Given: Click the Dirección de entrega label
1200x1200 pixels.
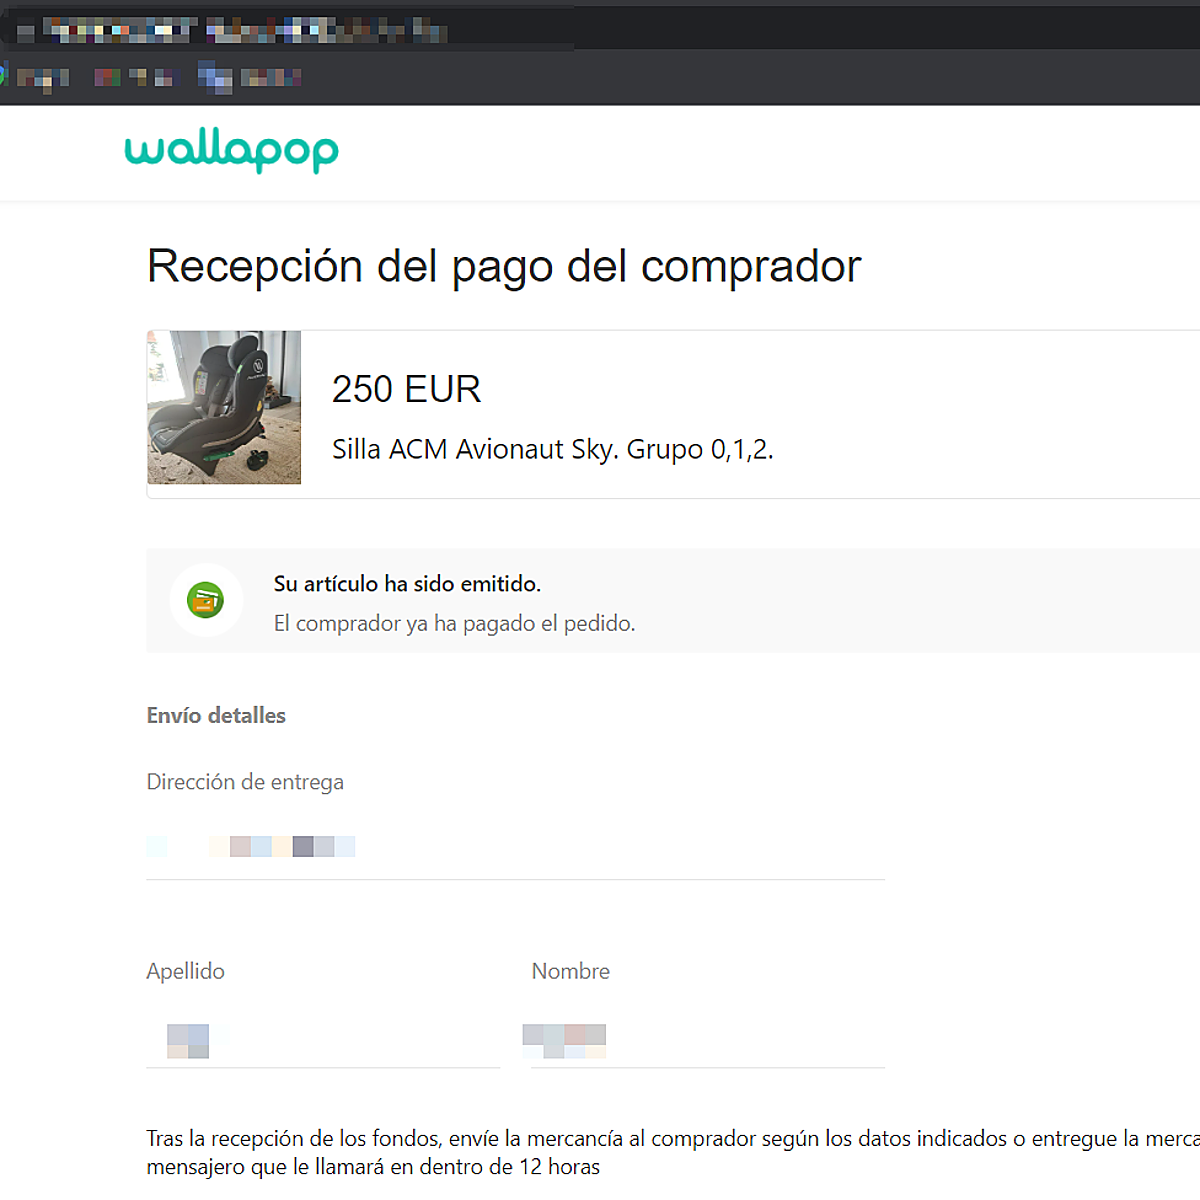Looking at the screenshot, I should [245, 781].
